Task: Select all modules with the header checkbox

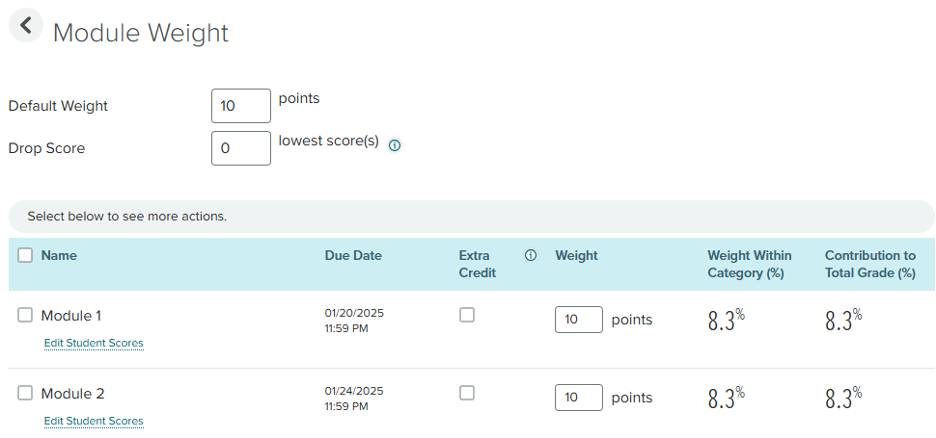Action: click(25, 255)
